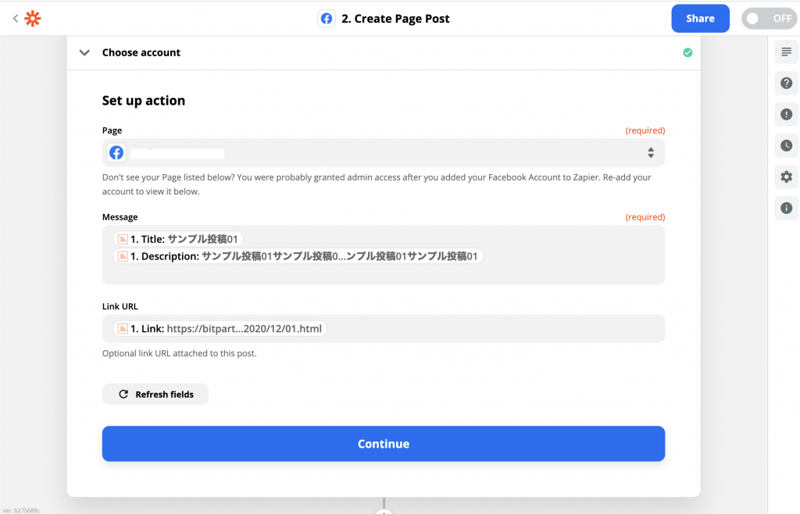
Task: Go back using the left arrow
Action: (x=15, y=18)
